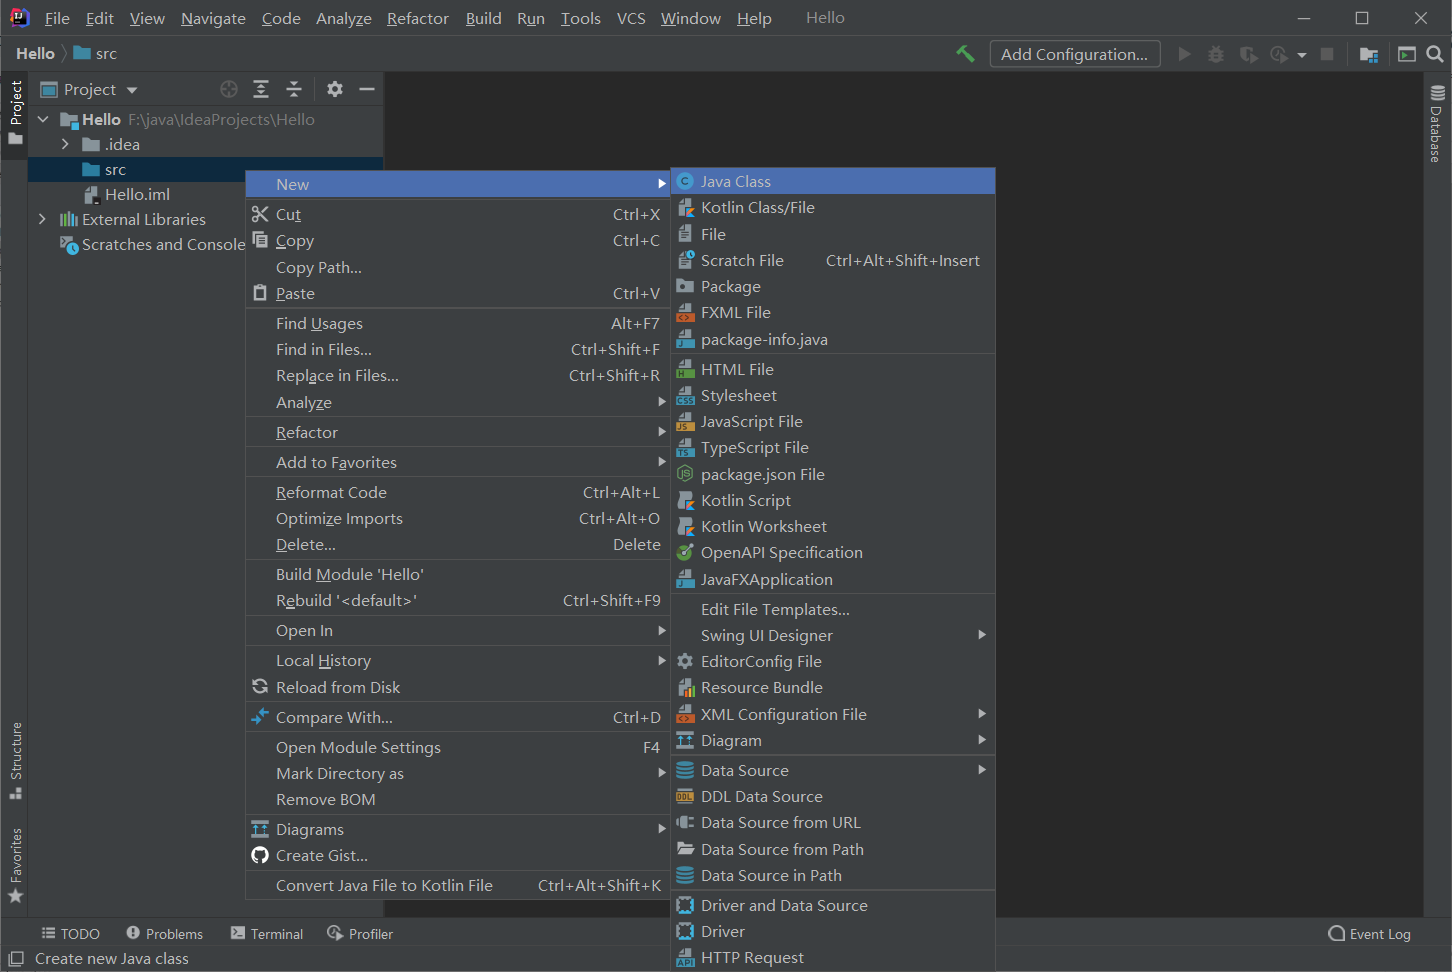Toggle the Favorites tool window
Image resolution: width=1452 pixels, height=972 pixels.
16,865
